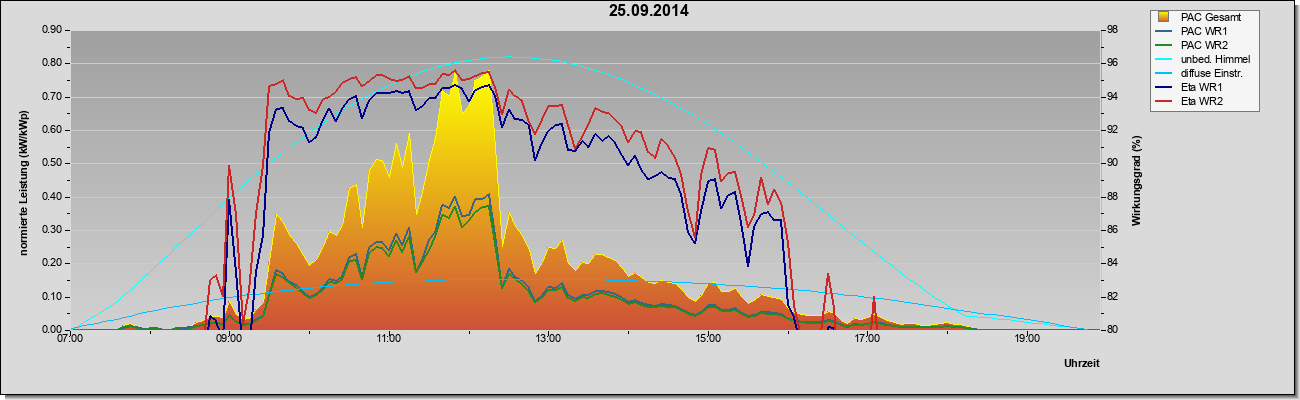
Task: Click the PAC WR2 legend label
Action: [1204, 45]
